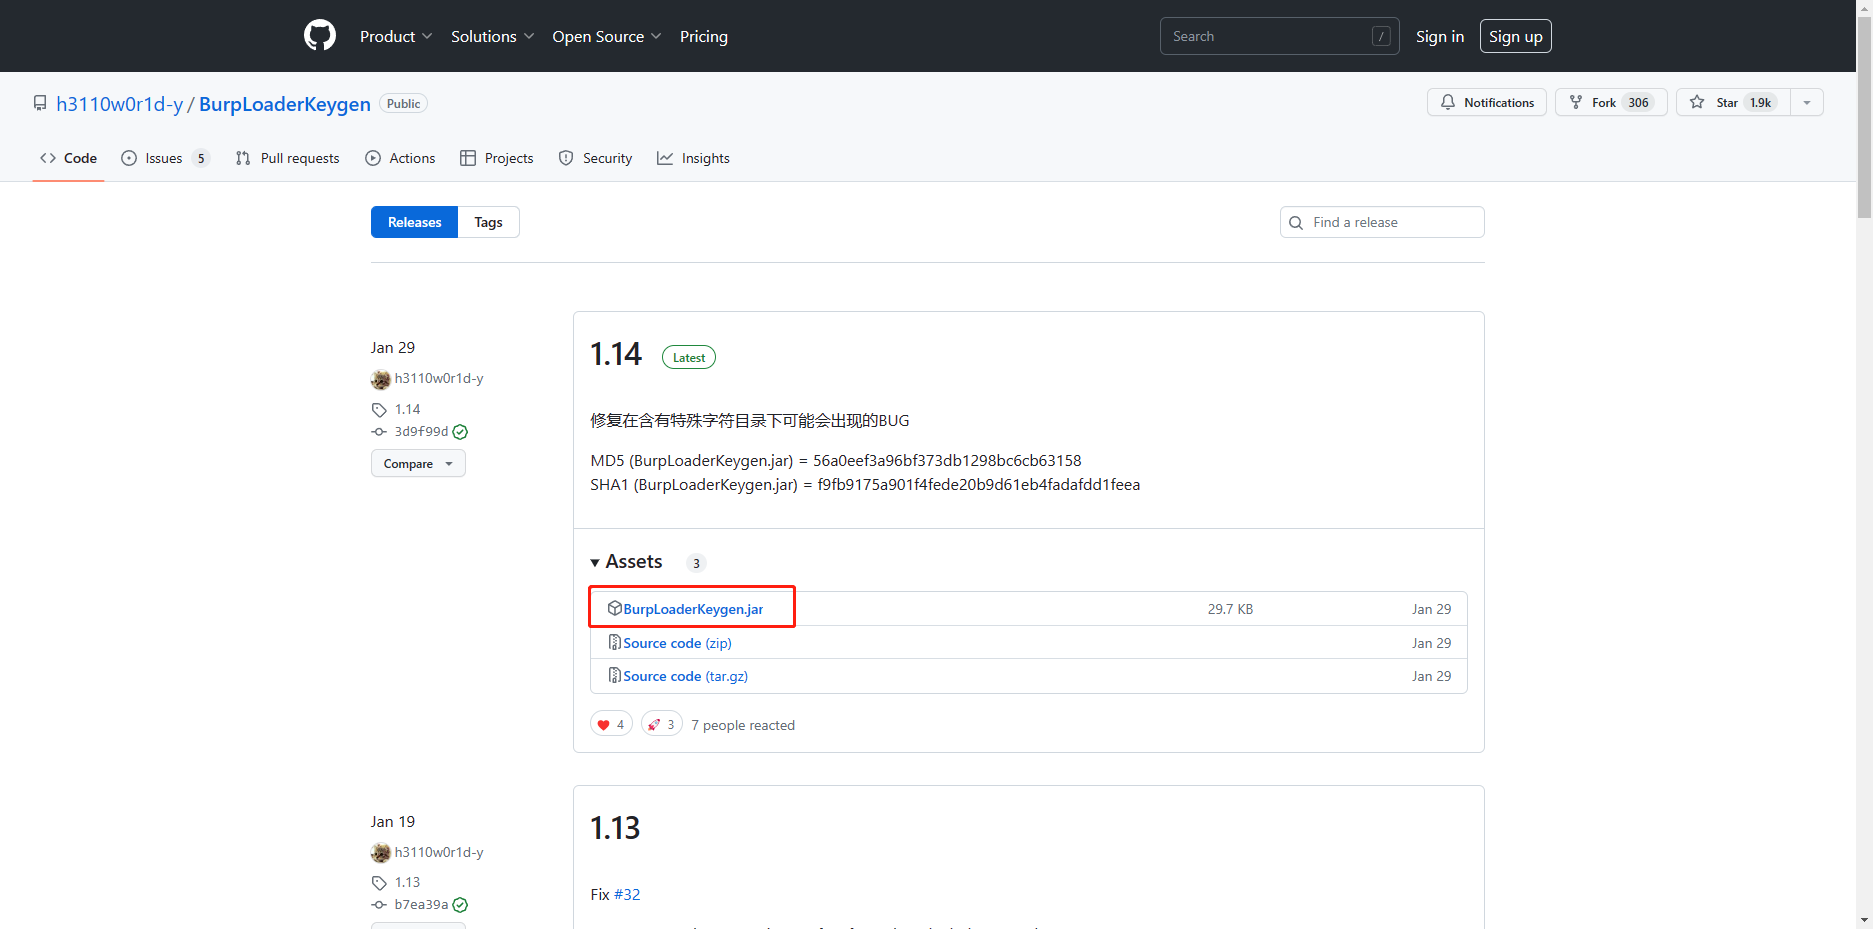Expand the Product menu
Image resolution: width=1873 pixels, height=929 pixels.
tap(396, 36)
